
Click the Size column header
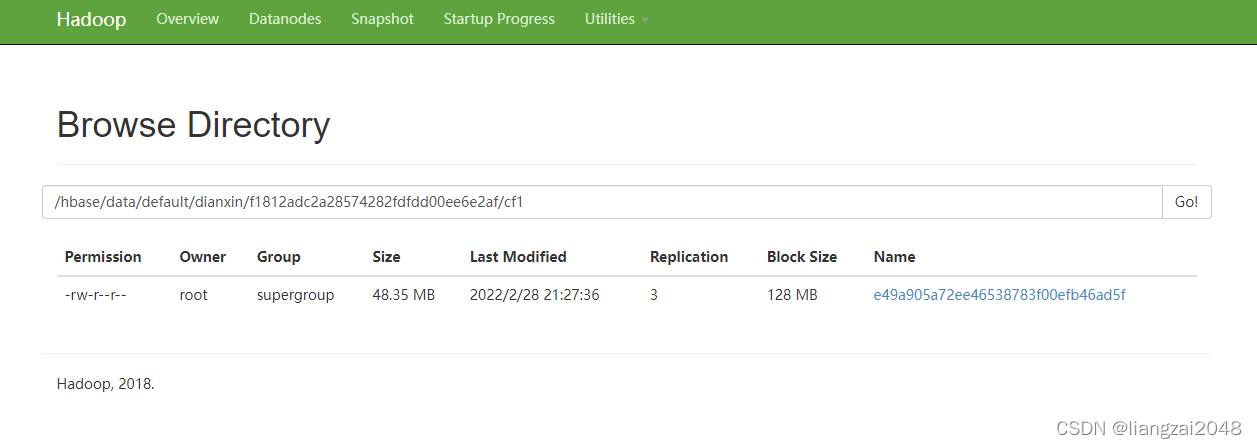(386, 257)
